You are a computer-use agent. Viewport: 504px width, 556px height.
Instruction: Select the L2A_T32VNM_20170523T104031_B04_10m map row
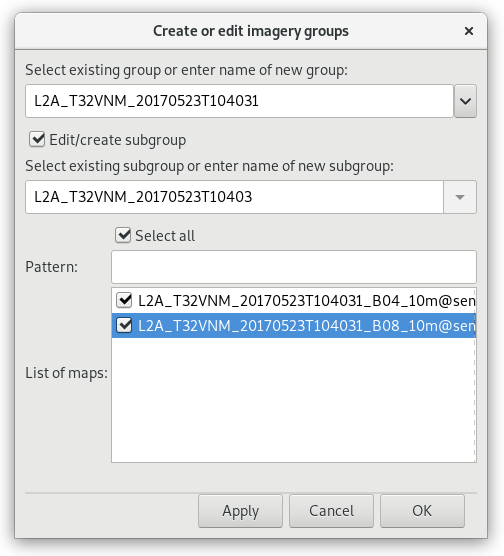pyautogui.click(x=294, y=301)
